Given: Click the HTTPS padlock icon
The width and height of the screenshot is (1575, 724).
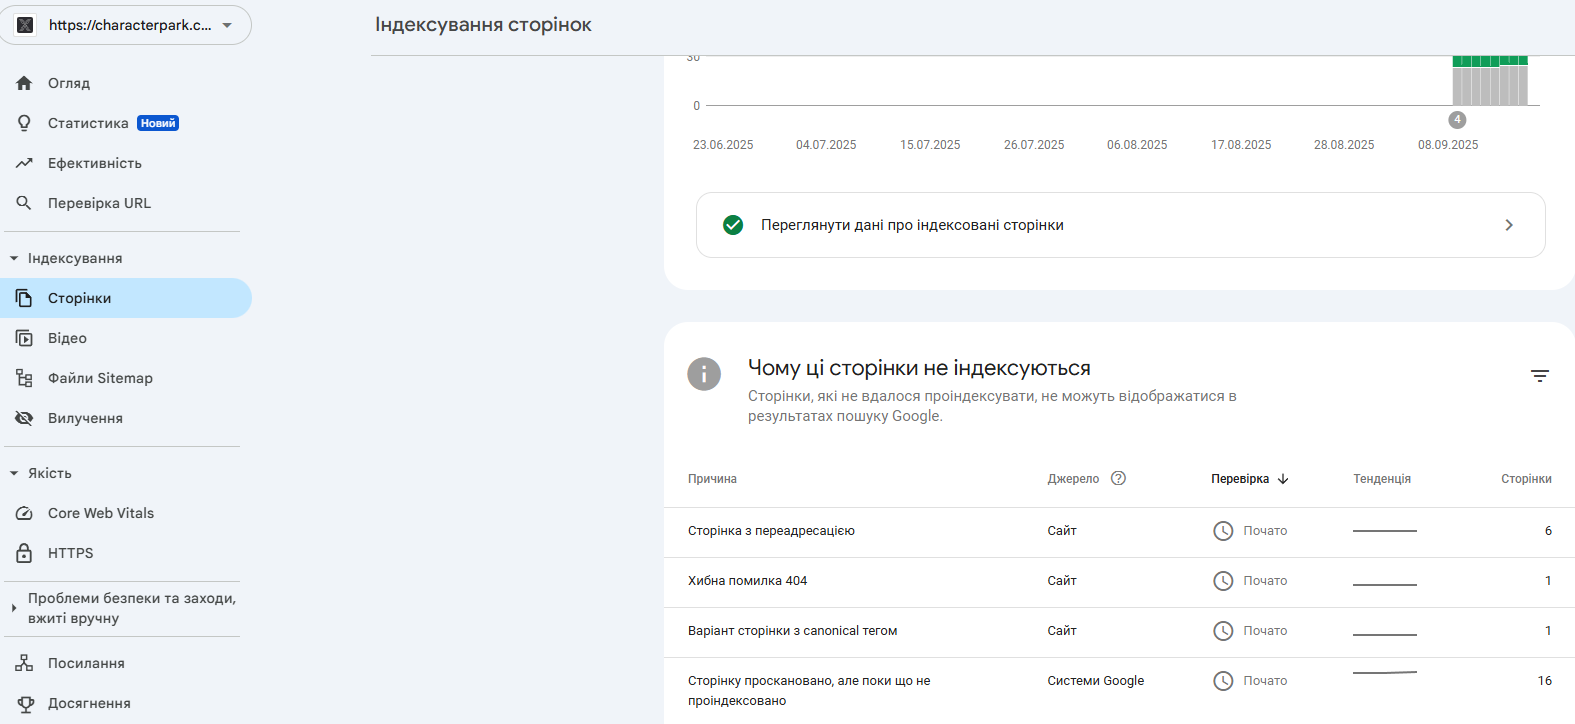Looking at the screenshot, I should 24,553.
